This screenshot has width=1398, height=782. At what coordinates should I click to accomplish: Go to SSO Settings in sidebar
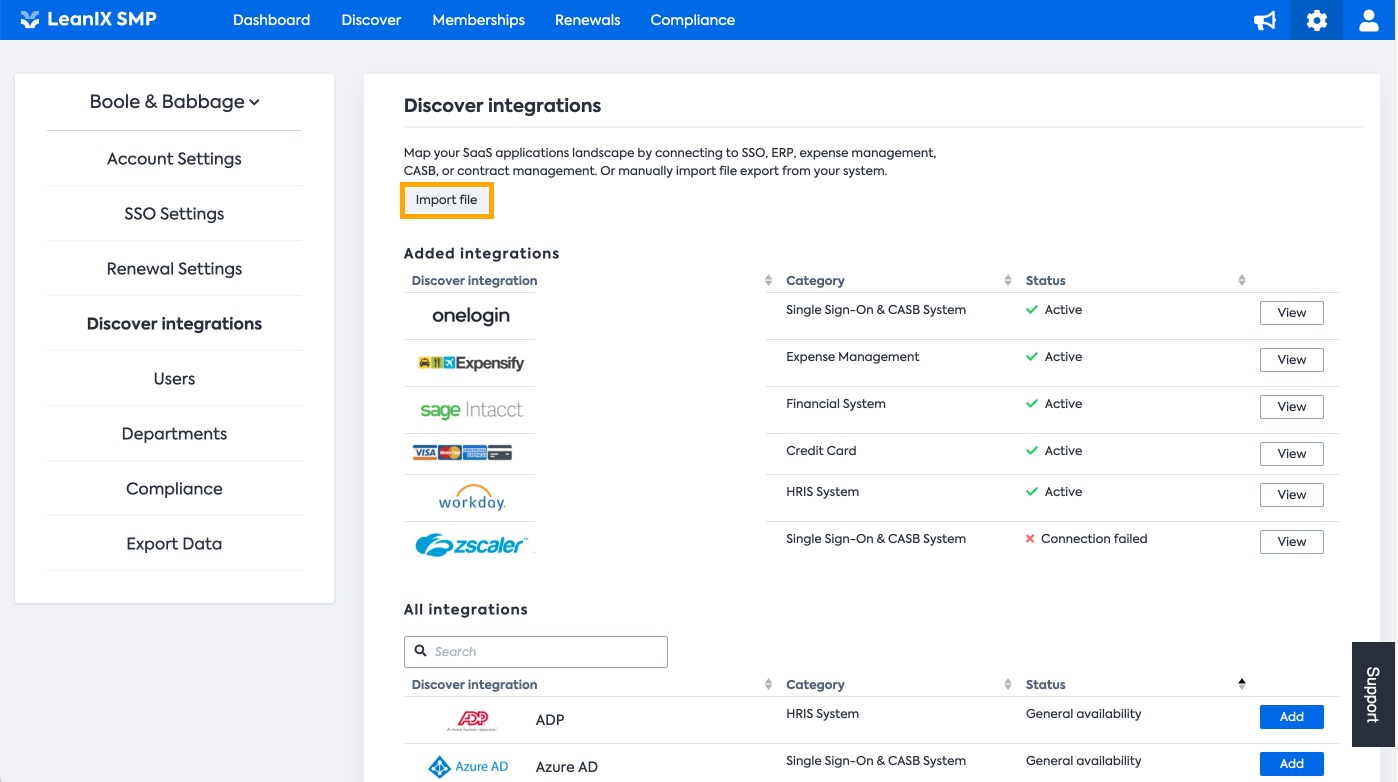pyautogui.click(x=174, y=214)
